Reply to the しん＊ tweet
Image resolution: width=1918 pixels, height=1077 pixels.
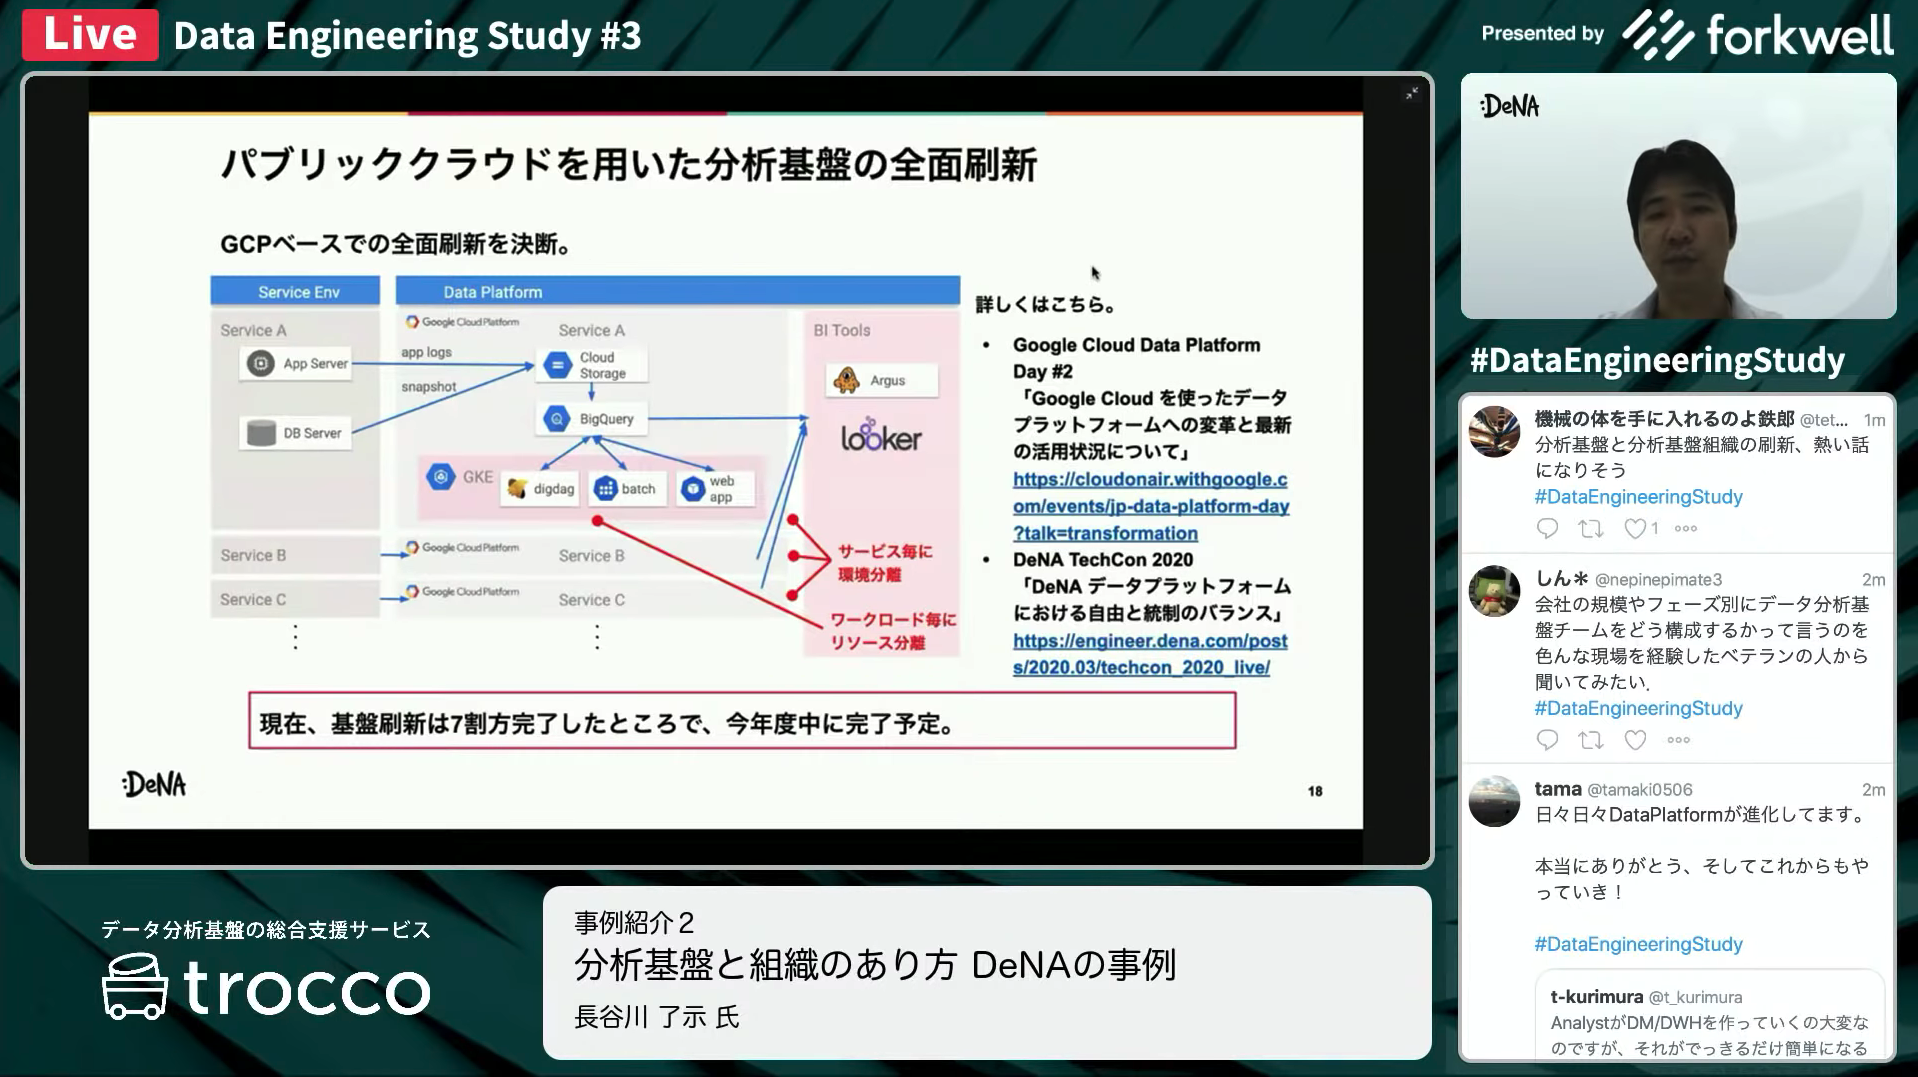tap(1547, 740)
